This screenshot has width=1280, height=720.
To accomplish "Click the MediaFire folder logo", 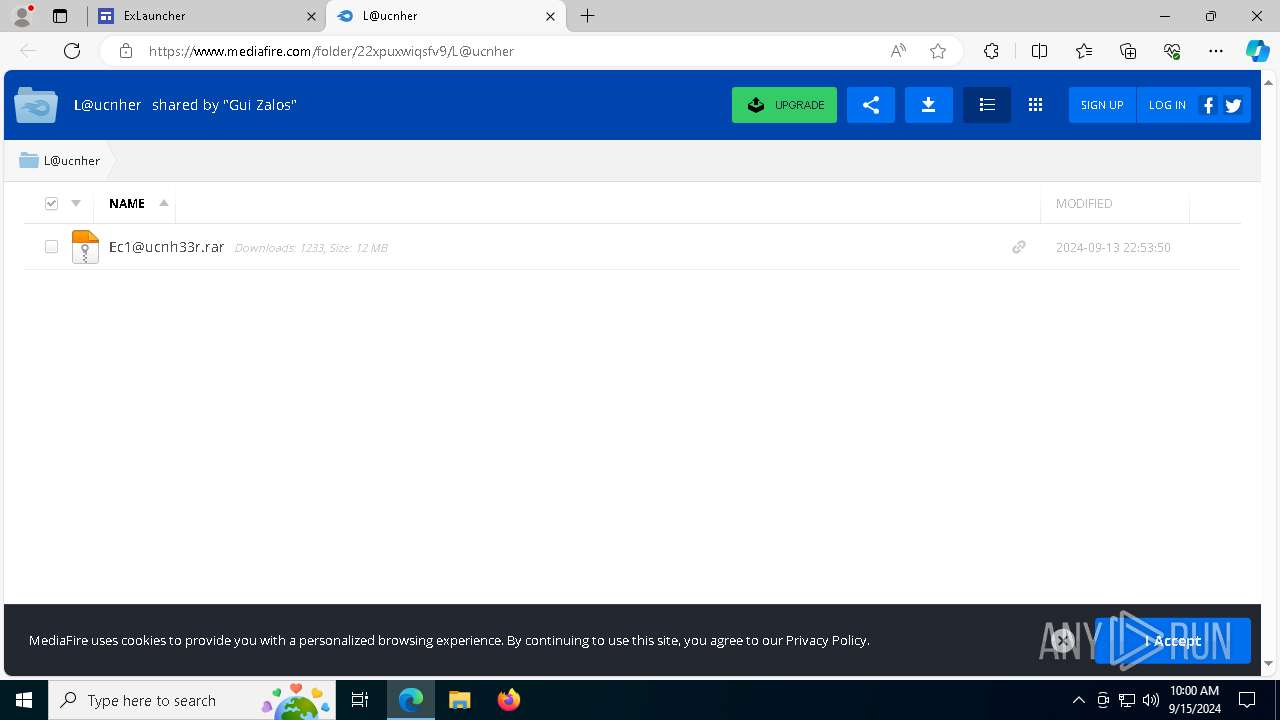I will click(36, 105).
